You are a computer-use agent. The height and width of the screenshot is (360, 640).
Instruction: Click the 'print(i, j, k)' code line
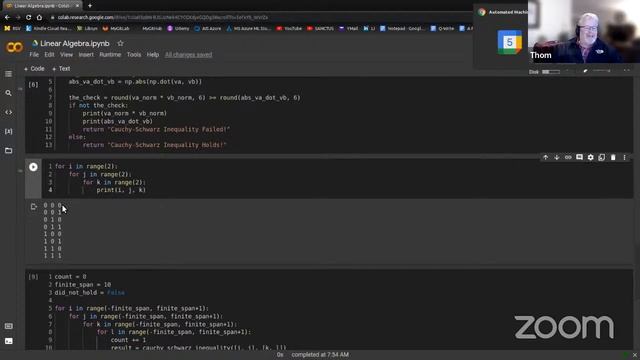121,190
